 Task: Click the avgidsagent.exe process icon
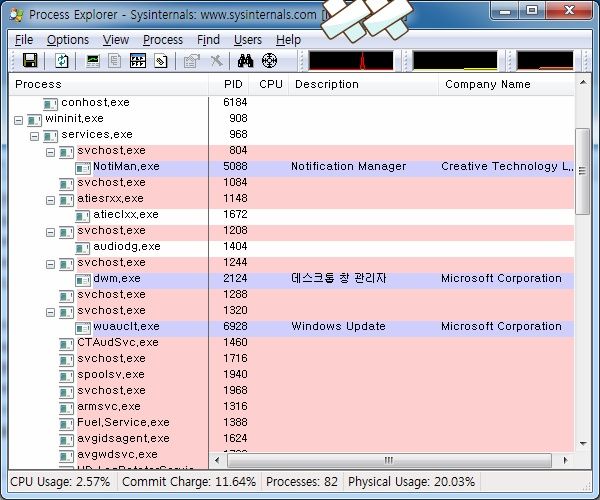coord(66,440)
